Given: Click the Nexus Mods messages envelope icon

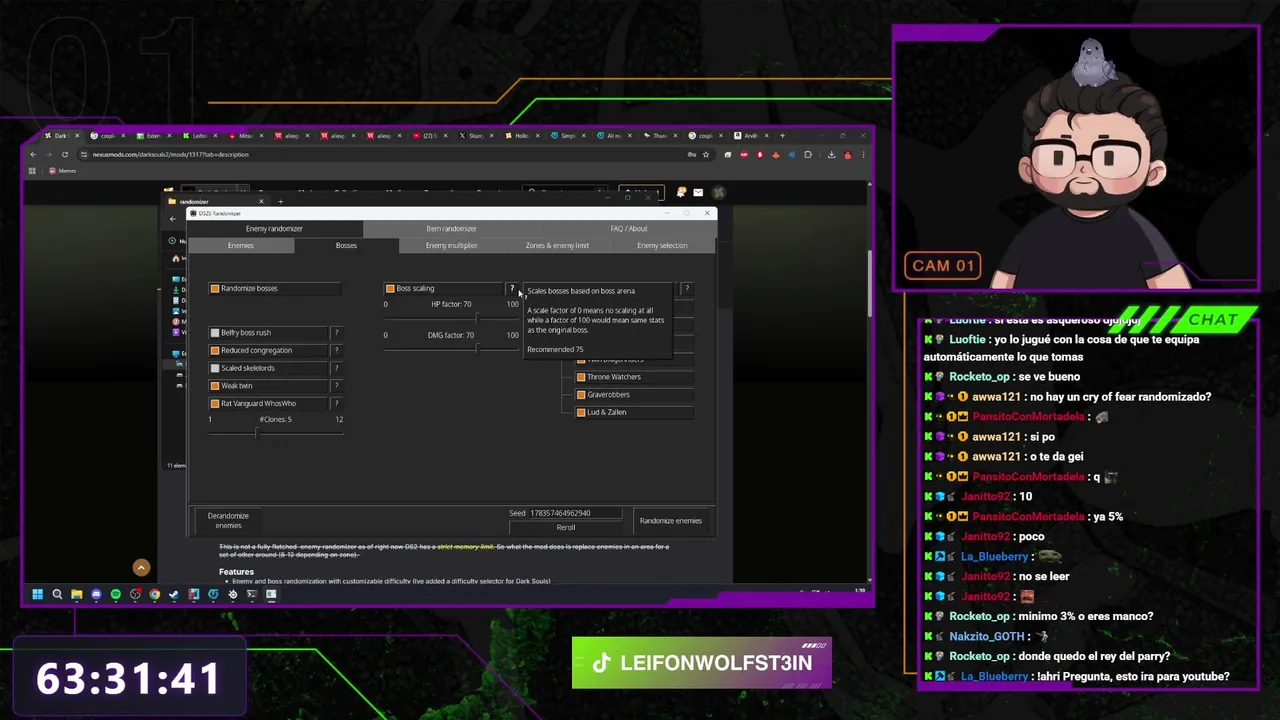Looking at the screenshot, I should click(x=698, y=192).
